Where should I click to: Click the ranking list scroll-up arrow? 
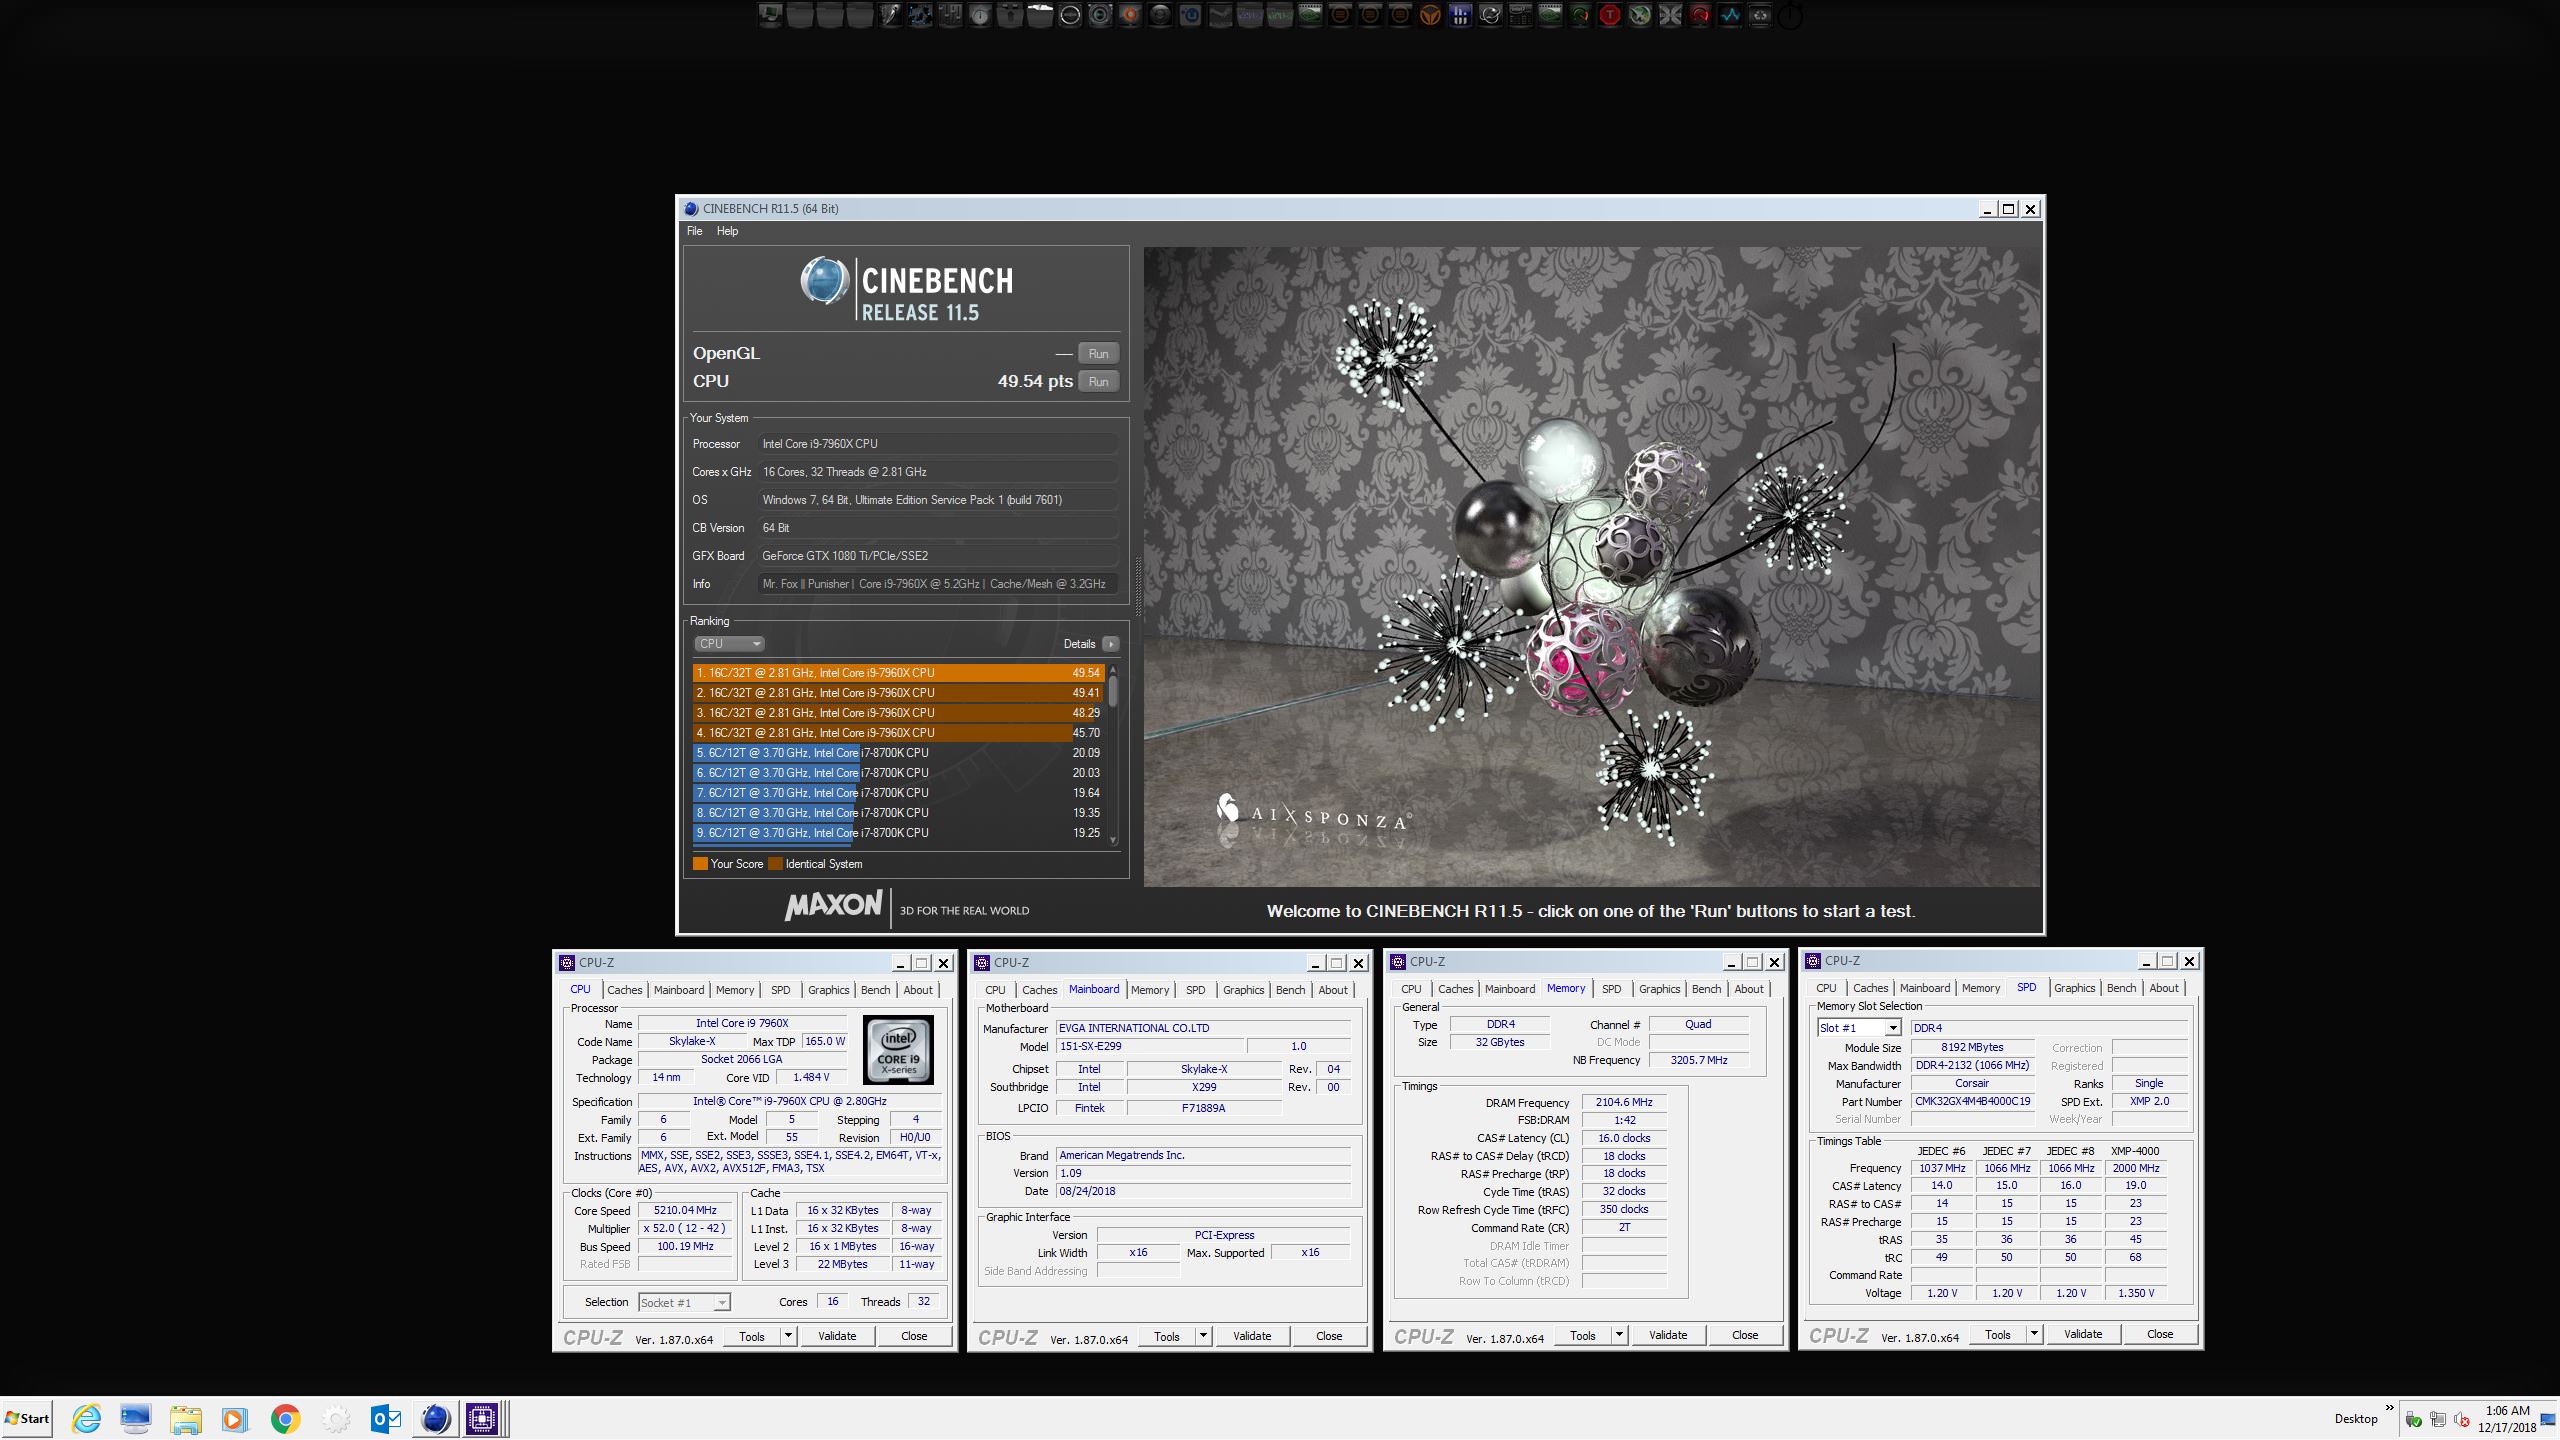[x=1113, y=669]
